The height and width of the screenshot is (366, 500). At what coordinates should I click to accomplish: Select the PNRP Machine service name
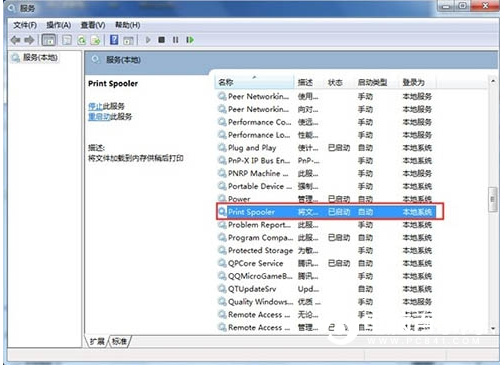pyautogui.click(x=258, y=173)
